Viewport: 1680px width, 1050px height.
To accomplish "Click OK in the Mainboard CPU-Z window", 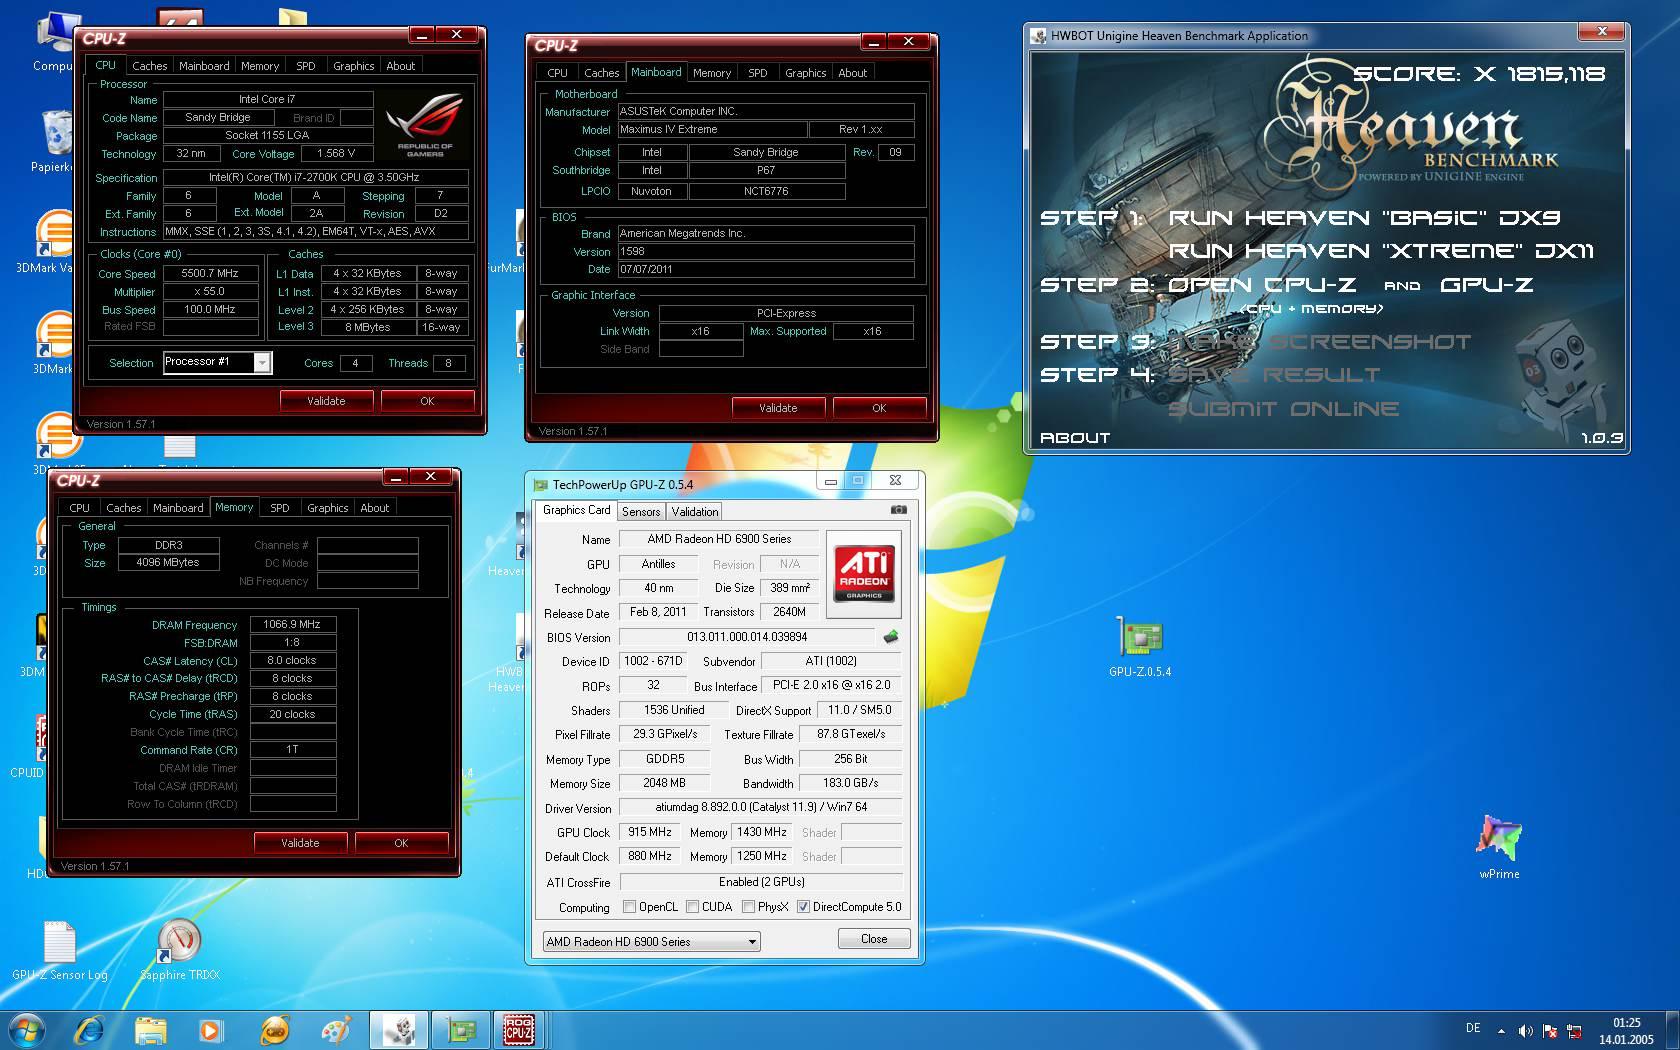I will [879, 408].
